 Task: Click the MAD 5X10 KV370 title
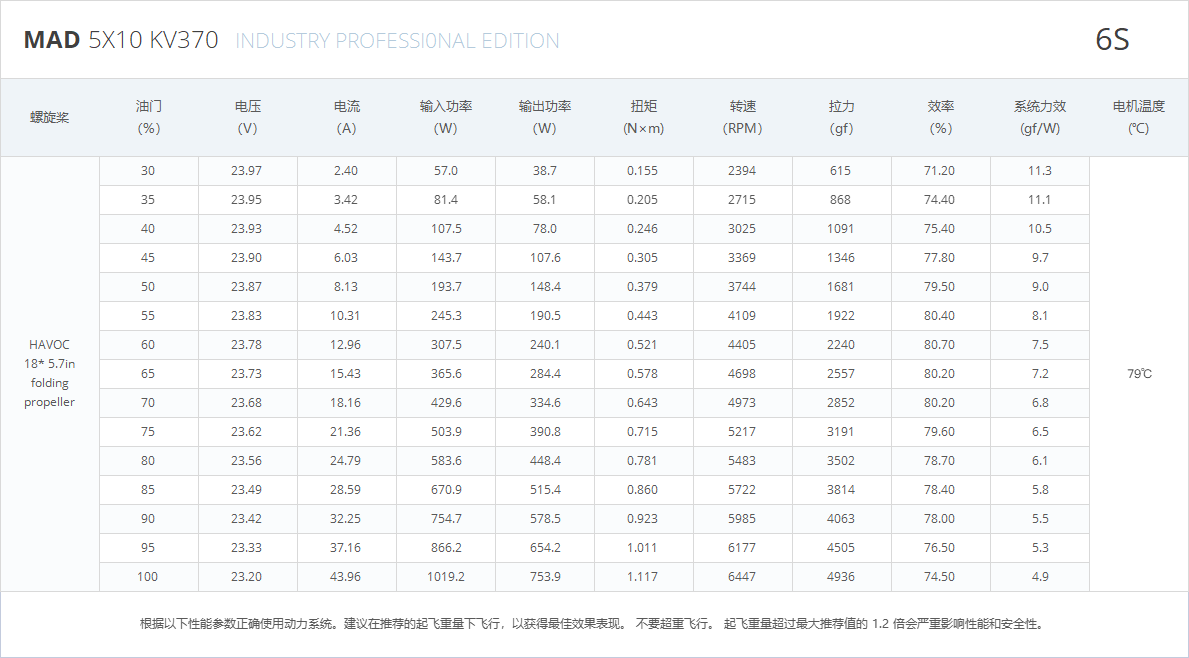click(x=121, y=39)
